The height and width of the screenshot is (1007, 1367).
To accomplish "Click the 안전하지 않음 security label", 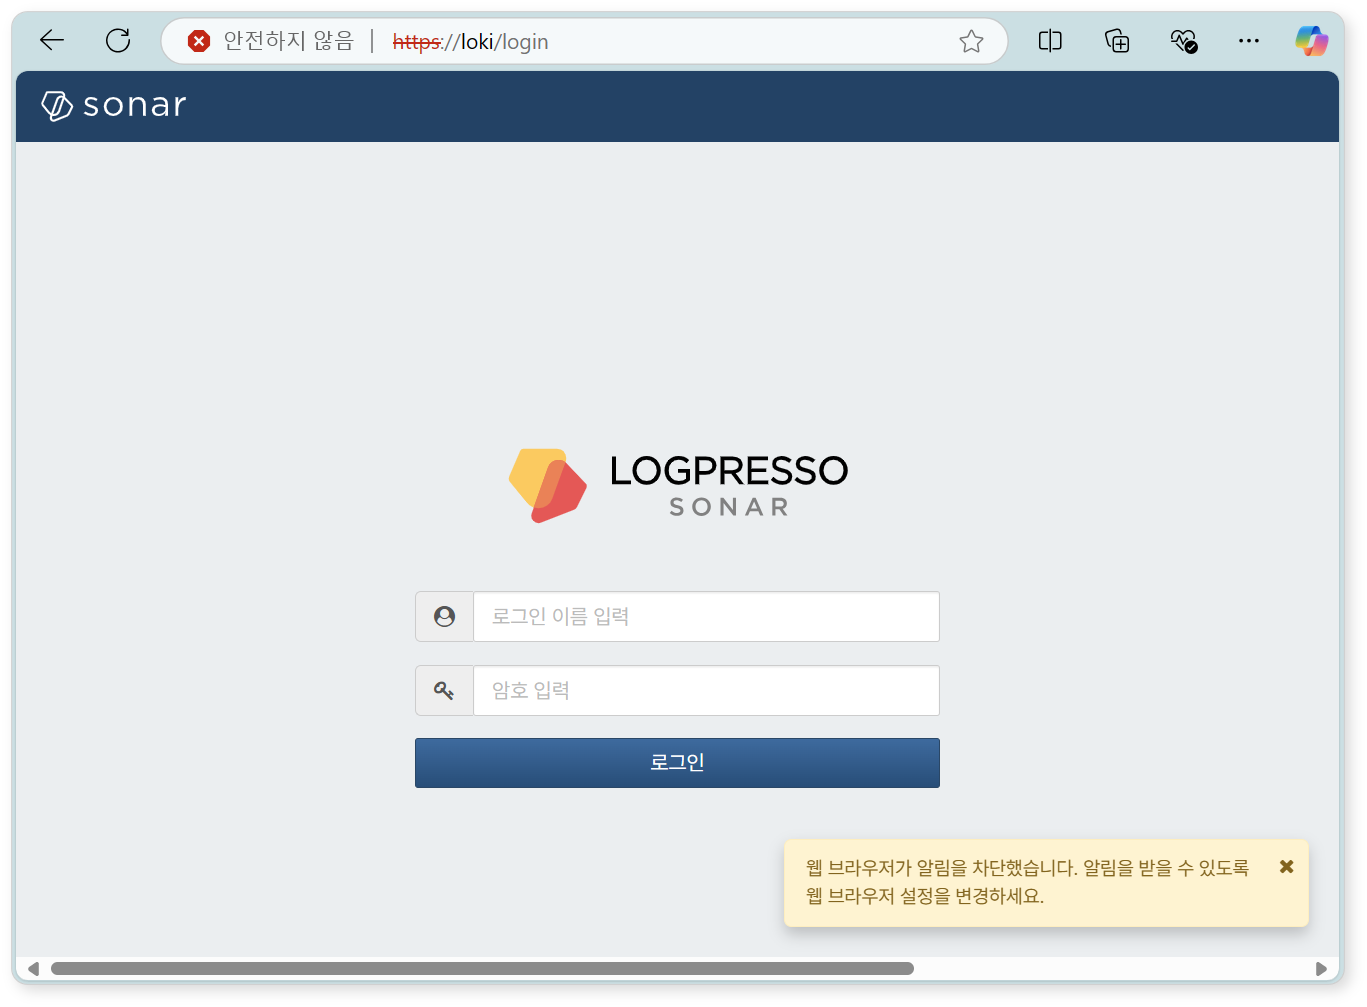I will tap(288, 41).
